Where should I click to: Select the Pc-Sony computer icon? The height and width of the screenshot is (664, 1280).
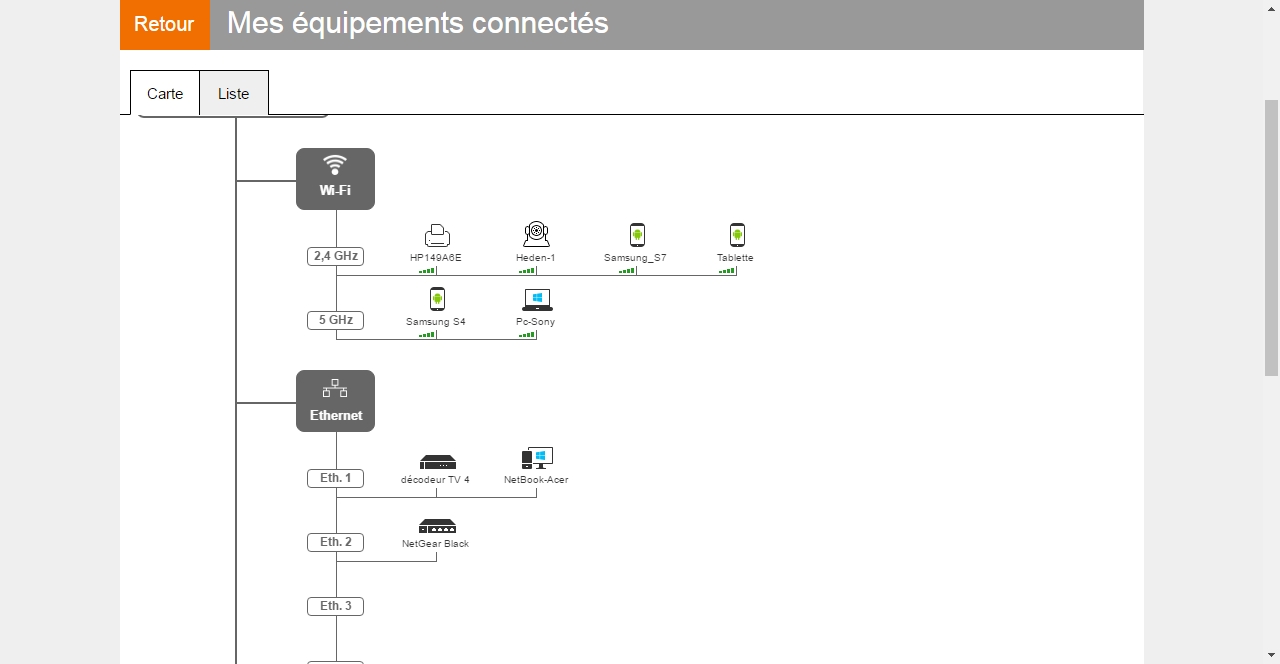pos(536,299)
